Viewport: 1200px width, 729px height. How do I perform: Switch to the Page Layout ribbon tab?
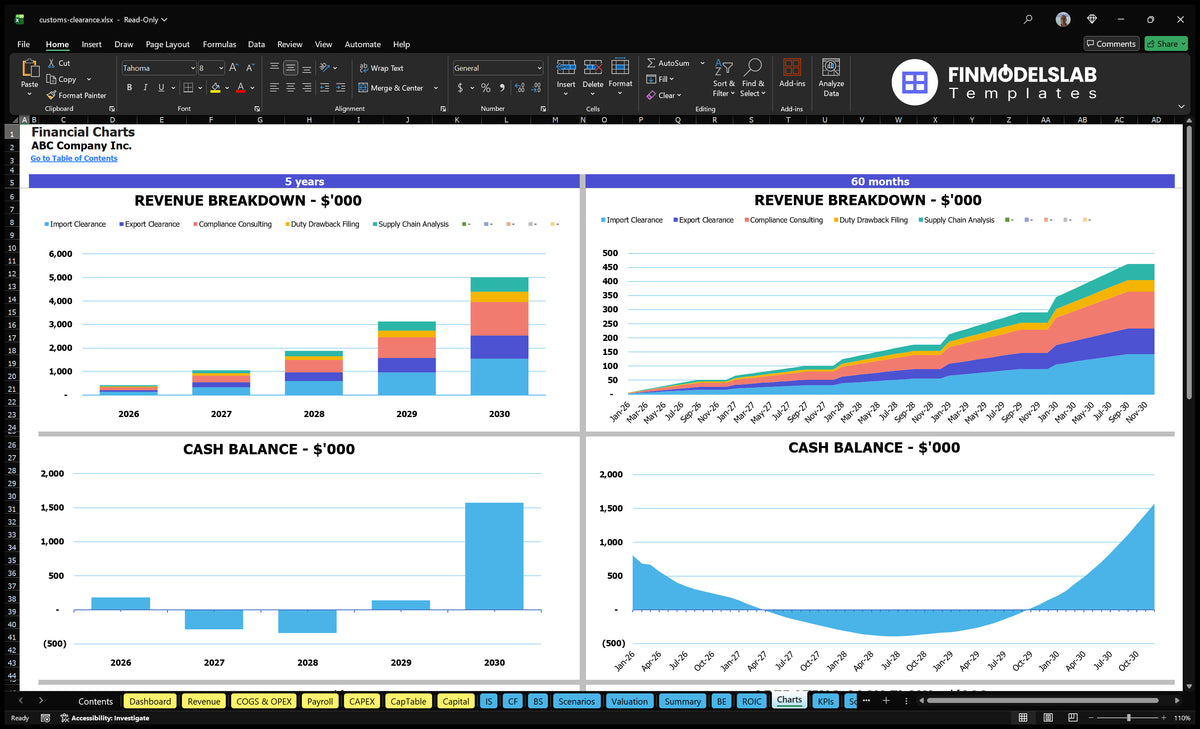(x=167, y=44)
